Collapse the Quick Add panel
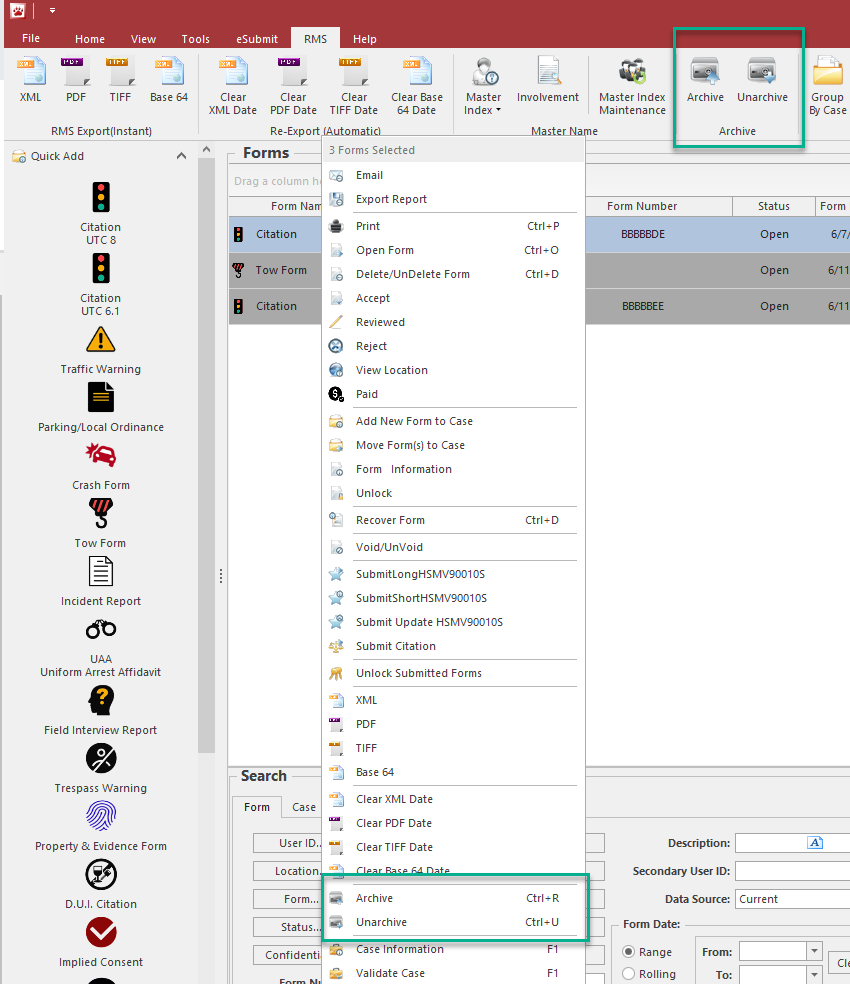 click(181, 156)
